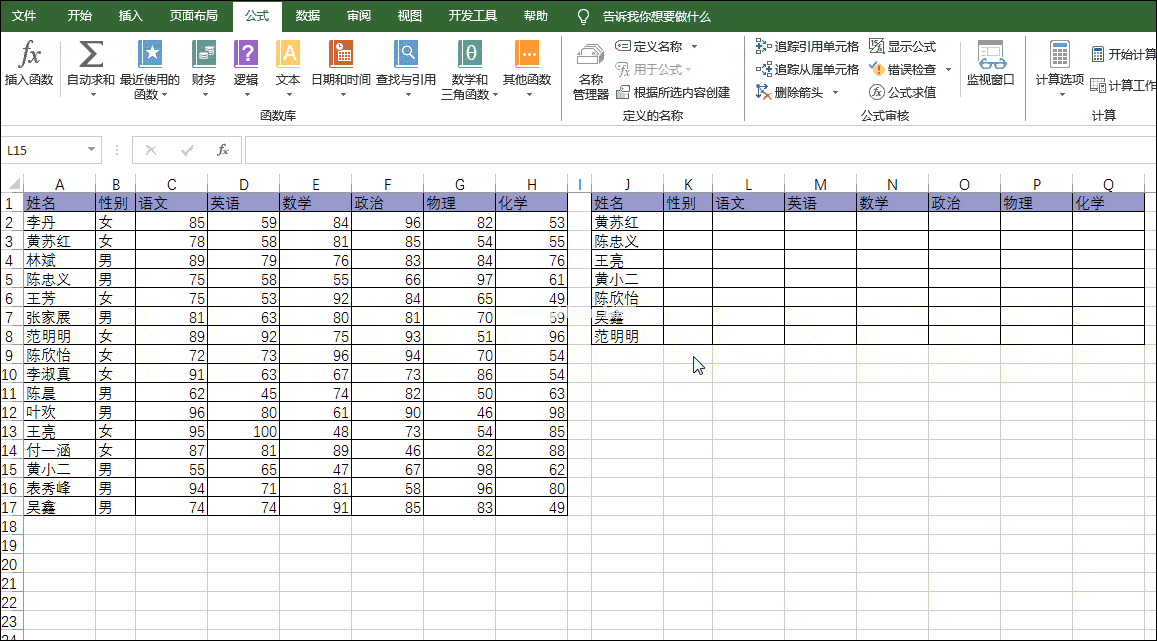Open the 查找与引用 lookup functions icon
Viewport: 1157px width, 641px height.
pos(406,56)
